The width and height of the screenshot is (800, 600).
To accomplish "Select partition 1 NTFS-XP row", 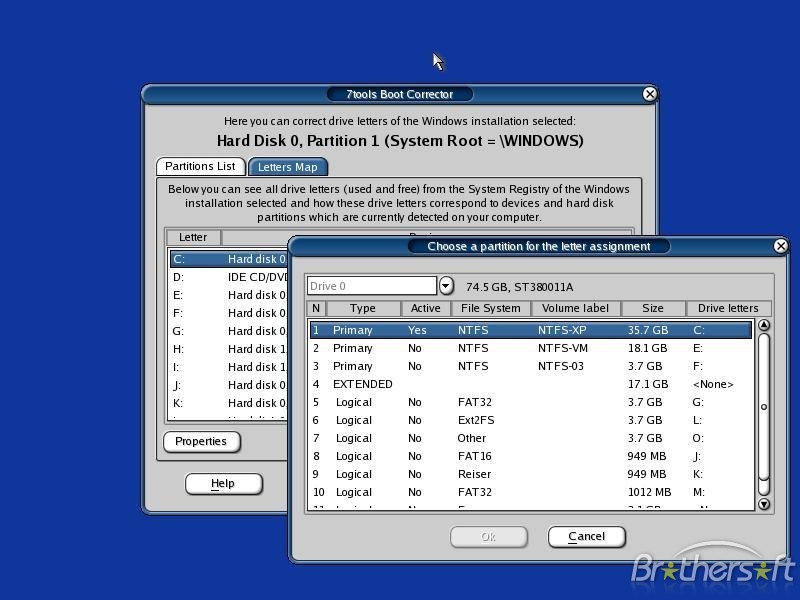I will coord(531,330).
